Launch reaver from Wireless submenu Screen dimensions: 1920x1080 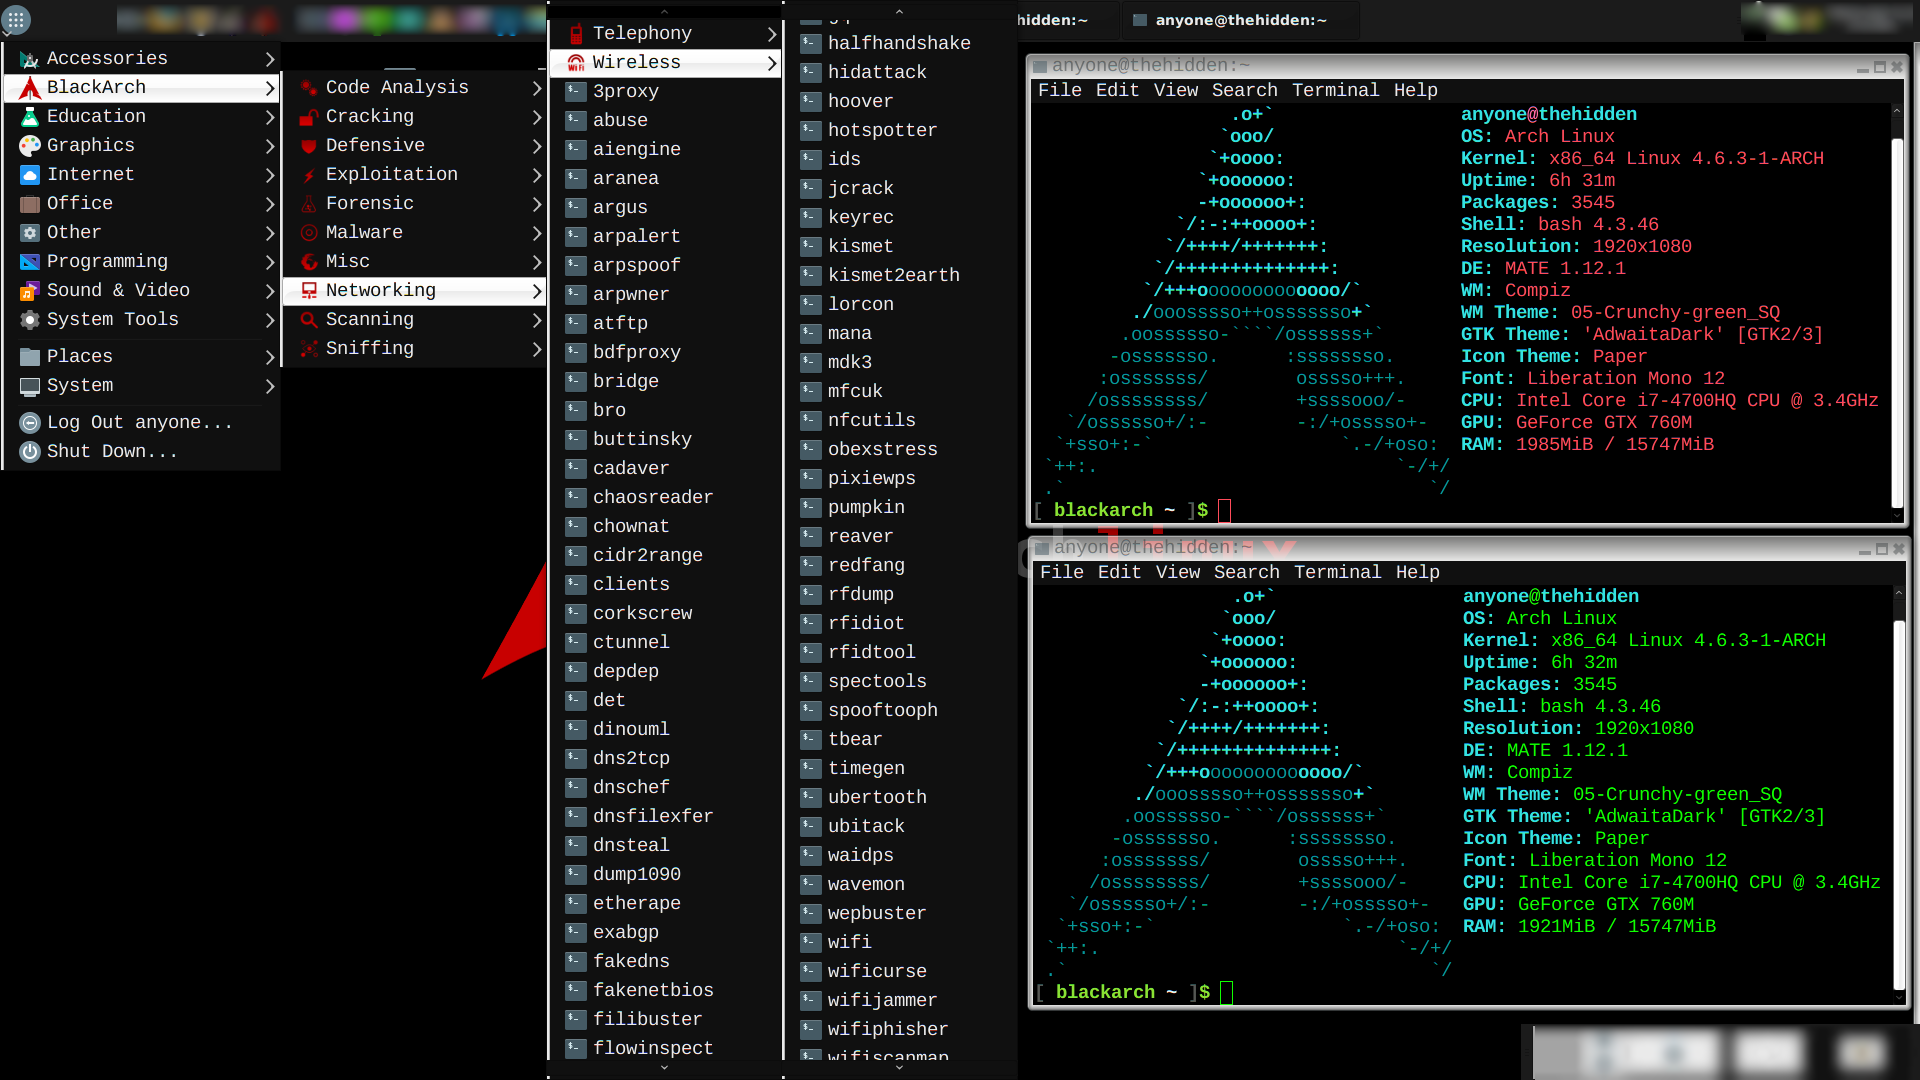pos(860,537)
